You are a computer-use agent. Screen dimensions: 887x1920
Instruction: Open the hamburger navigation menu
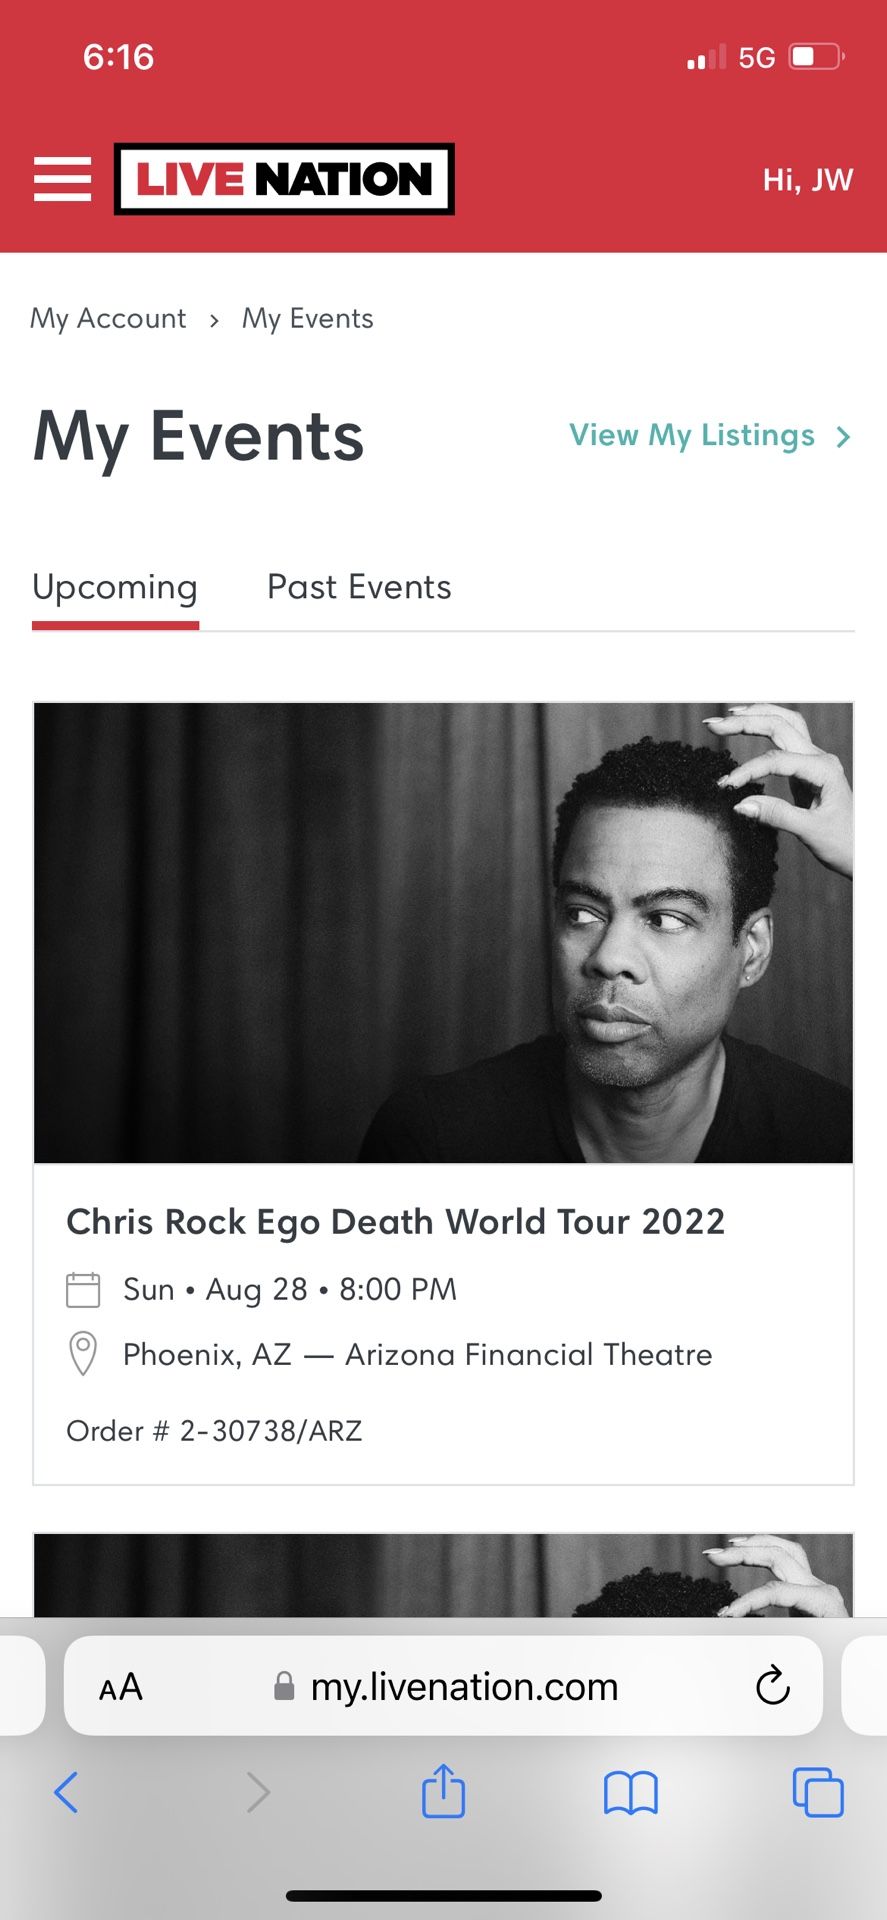(62, 179)
